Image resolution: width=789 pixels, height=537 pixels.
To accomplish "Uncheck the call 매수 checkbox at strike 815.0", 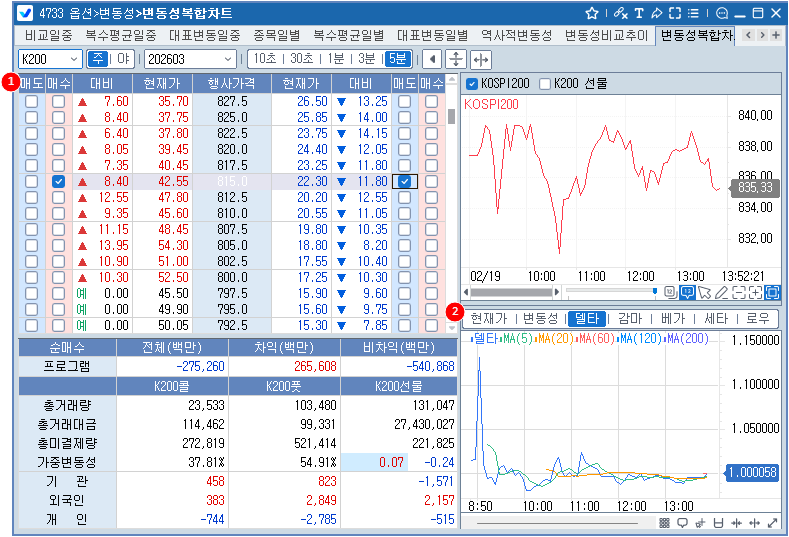I will 59,182.
